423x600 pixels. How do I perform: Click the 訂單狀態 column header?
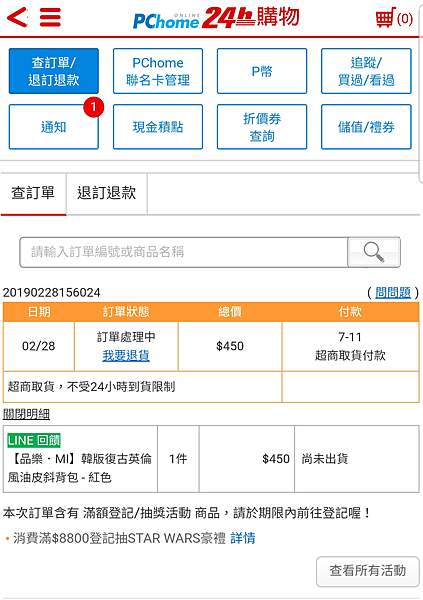coord(126,312)
